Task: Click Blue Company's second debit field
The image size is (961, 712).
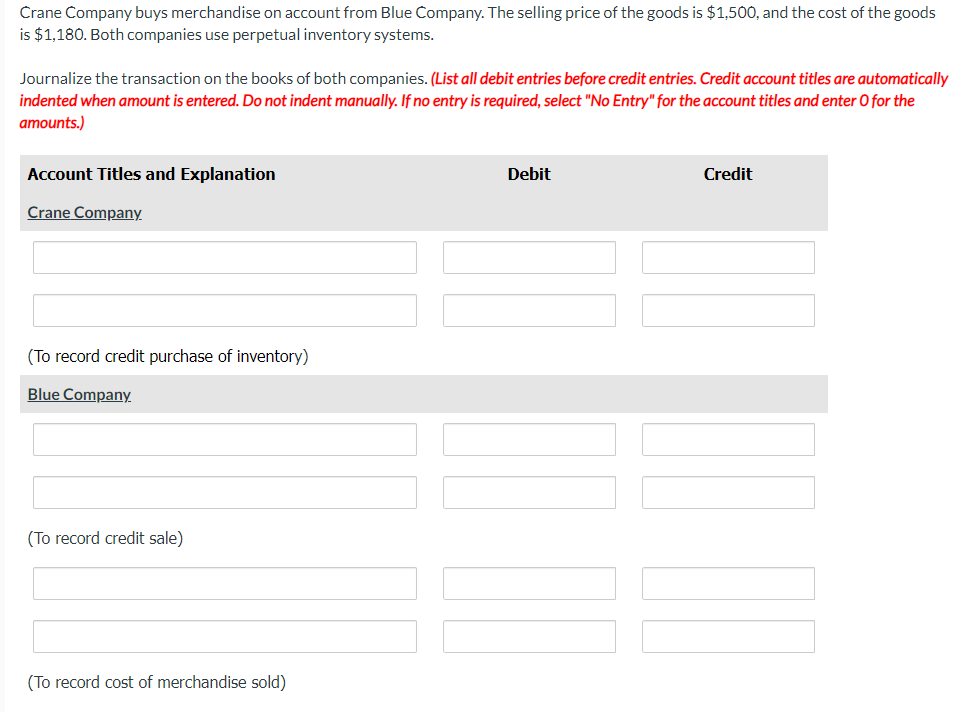Action: (528, 492)
